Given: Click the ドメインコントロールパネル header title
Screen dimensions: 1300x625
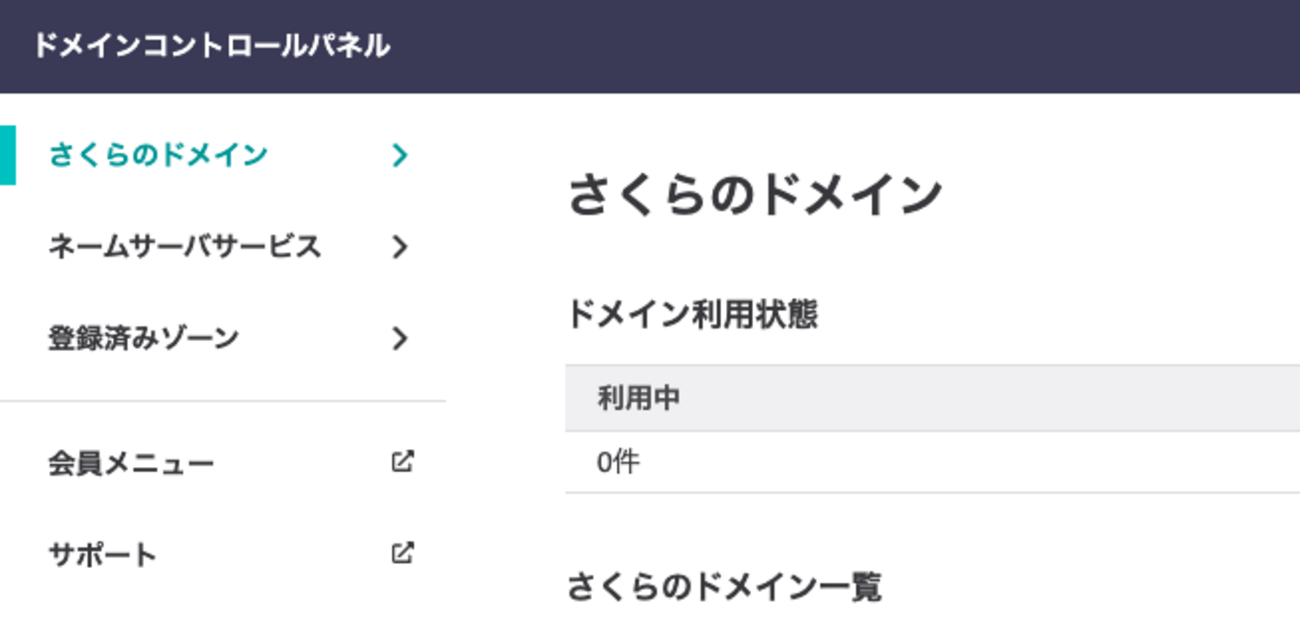Looking at the screenshot, I should coord(211,46).
